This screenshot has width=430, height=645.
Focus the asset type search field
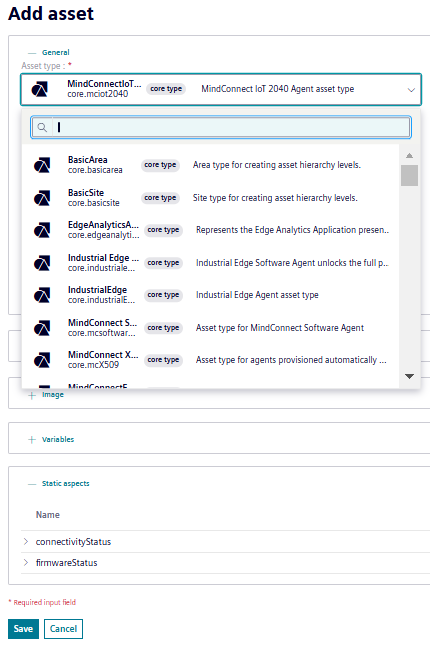pyautogui.click(x=230, y=128)
